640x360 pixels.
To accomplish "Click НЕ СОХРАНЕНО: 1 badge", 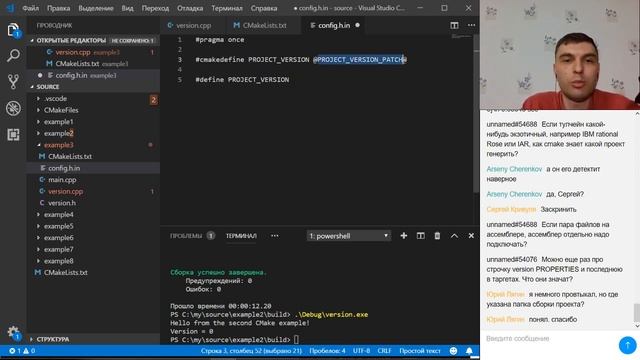I will click(133, 41).
